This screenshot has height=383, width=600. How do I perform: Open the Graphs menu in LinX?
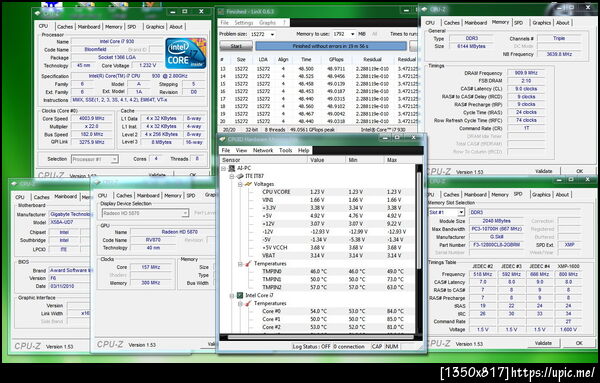point(267,23)
